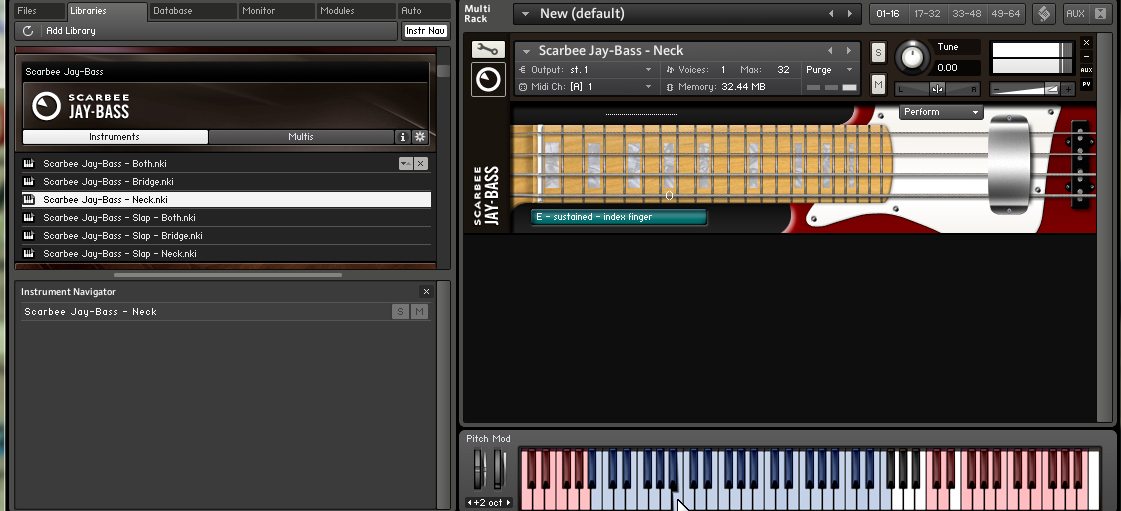Click the Scarbee Jay-Bass library banner logo
Screen dimensions: 1121x511
coord(82,106)
